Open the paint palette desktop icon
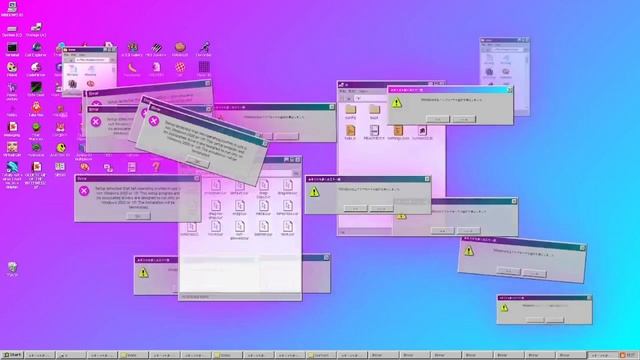 [12, 67]
